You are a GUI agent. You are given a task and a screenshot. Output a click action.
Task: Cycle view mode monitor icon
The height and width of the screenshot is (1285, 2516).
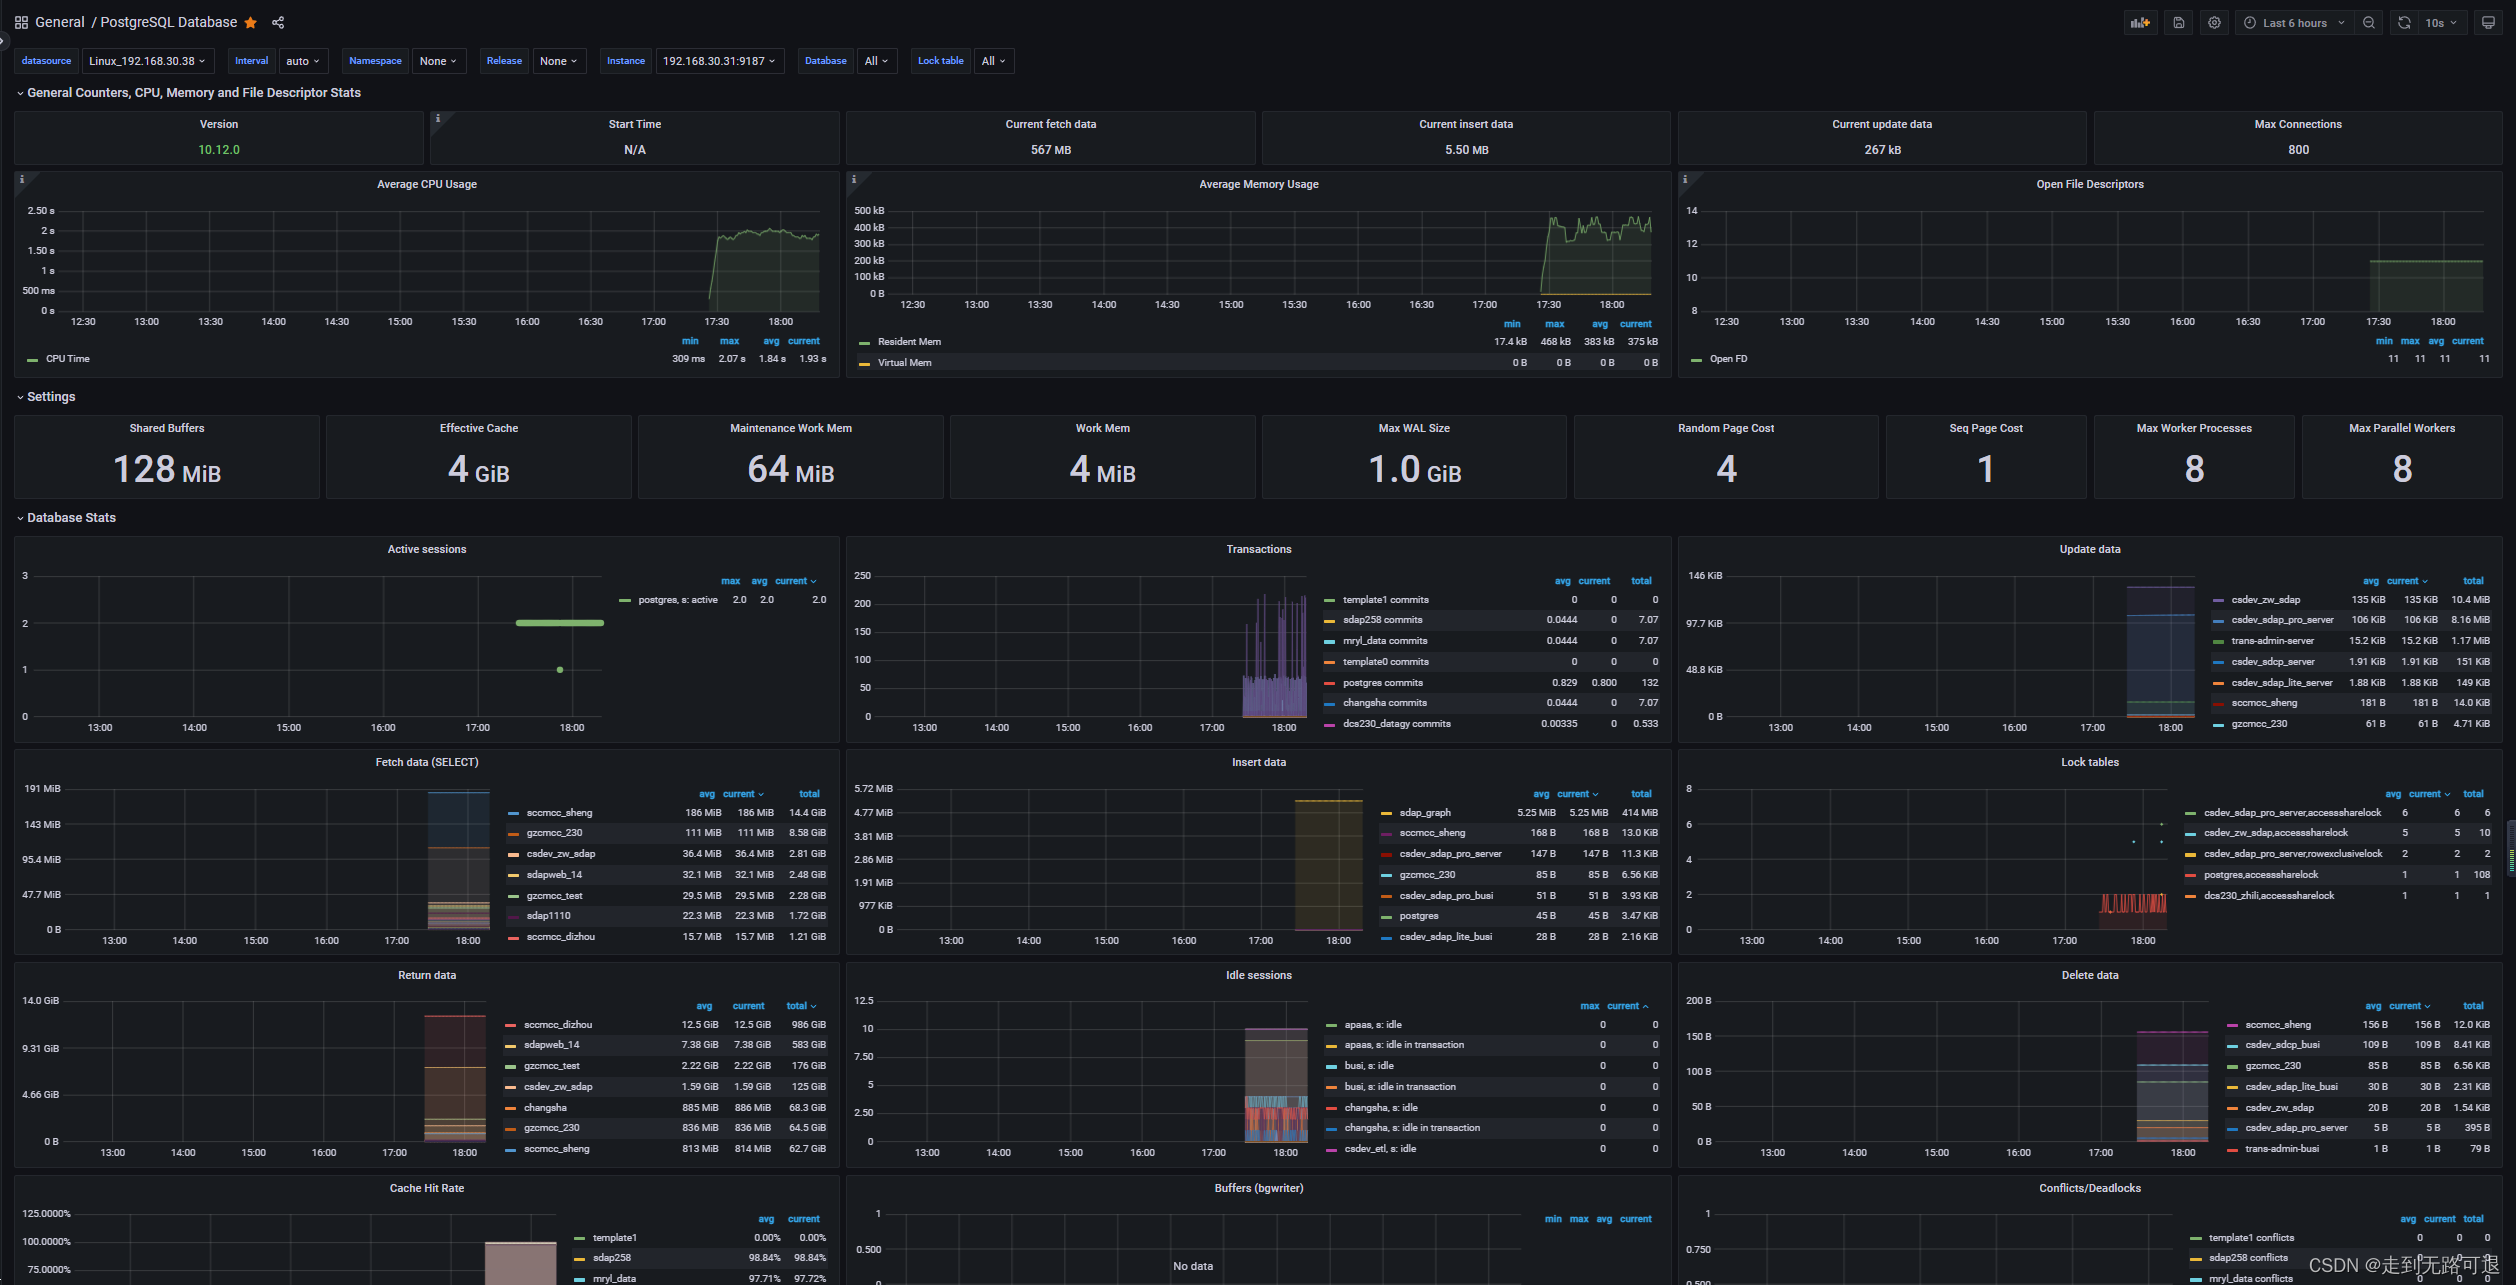coord(2488,22)
